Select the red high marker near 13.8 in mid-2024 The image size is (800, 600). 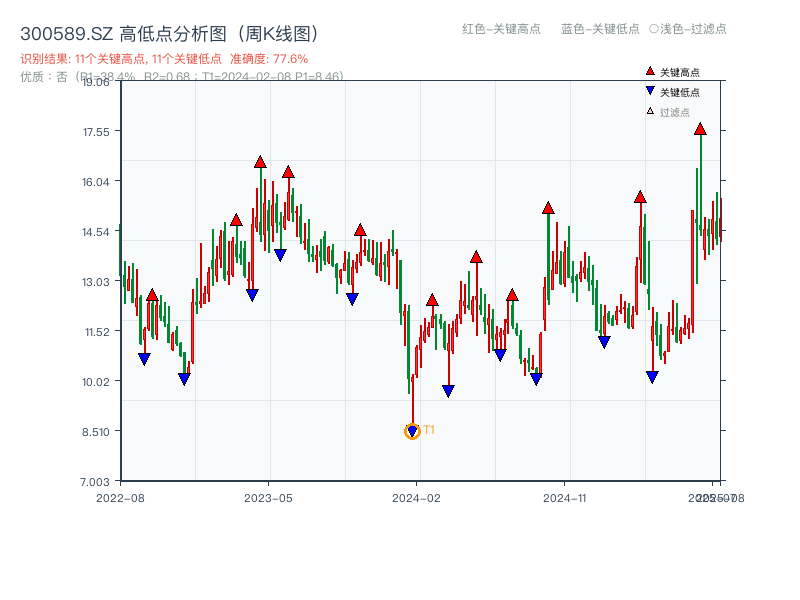(477, 257)
